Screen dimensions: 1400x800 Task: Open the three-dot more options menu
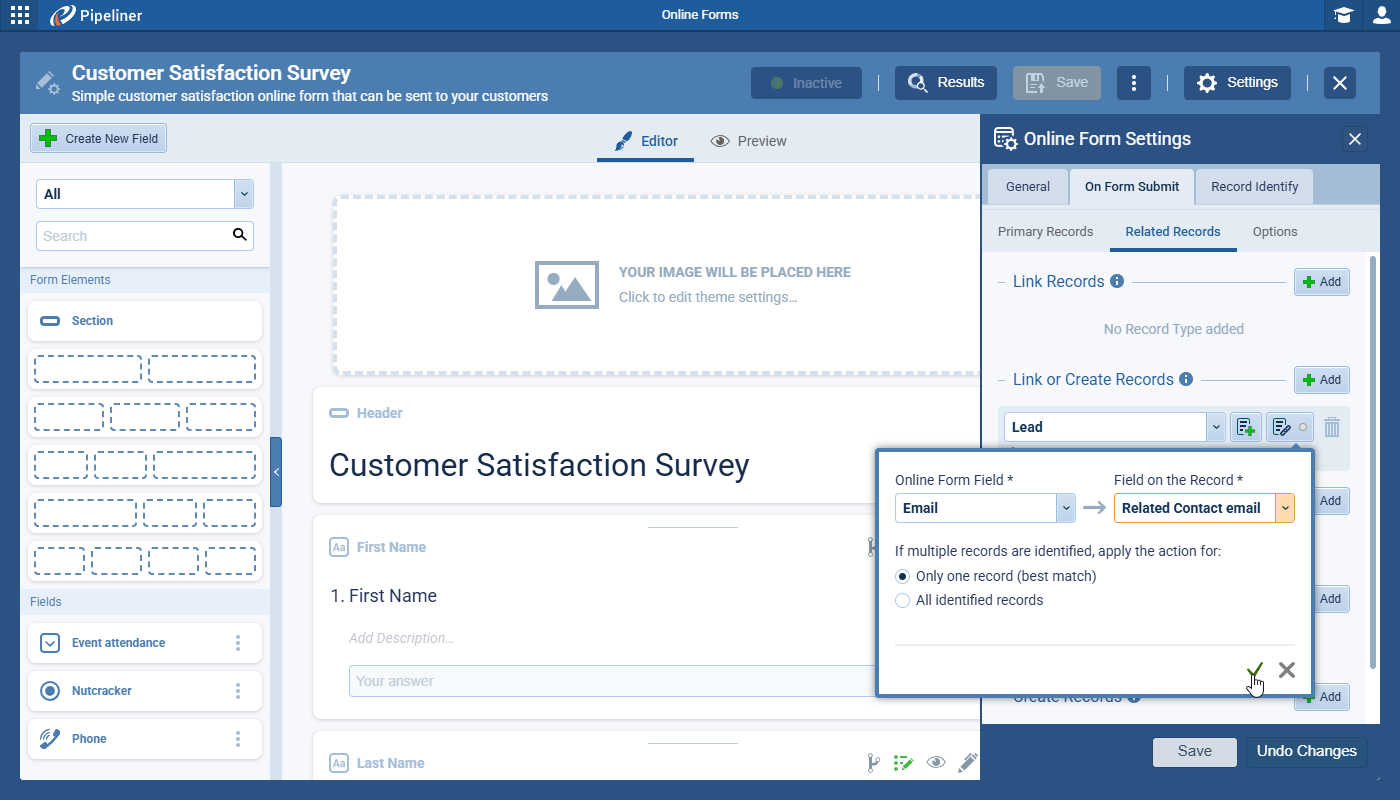tap(1133, 83)
